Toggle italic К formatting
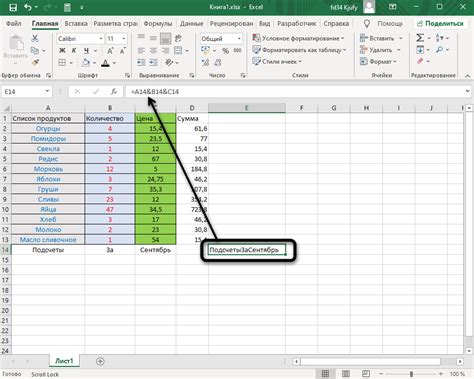 [x=74, y=51]
